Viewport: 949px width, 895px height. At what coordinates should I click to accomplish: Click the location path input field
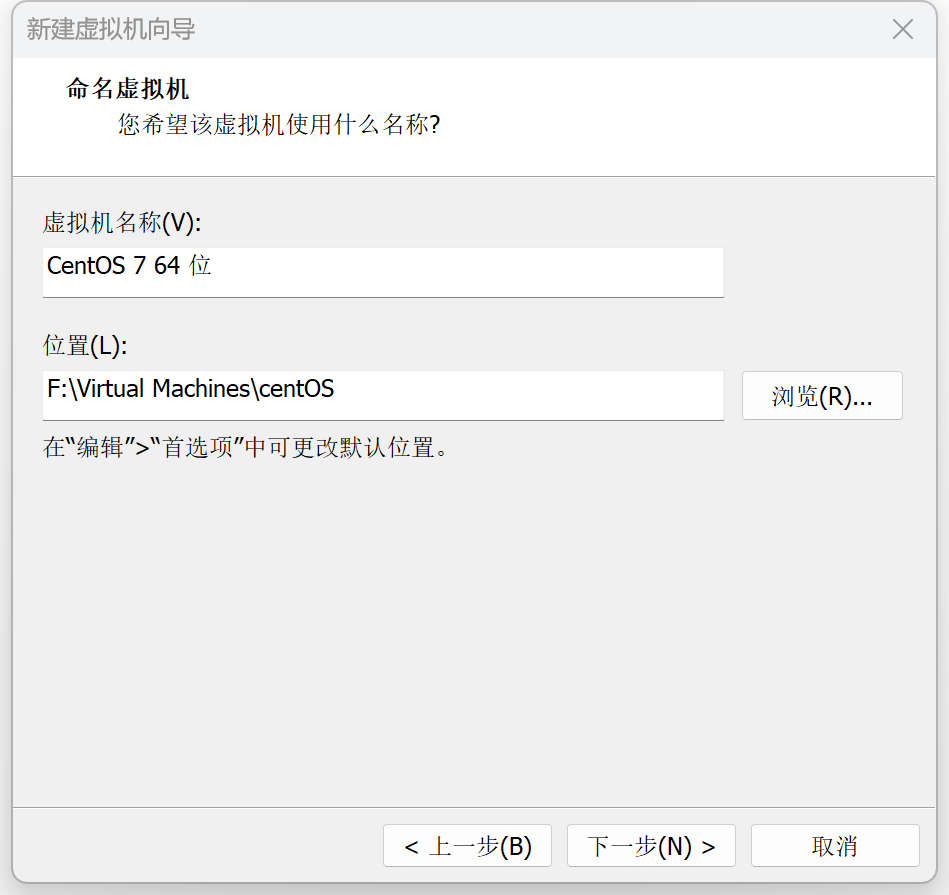383,395
